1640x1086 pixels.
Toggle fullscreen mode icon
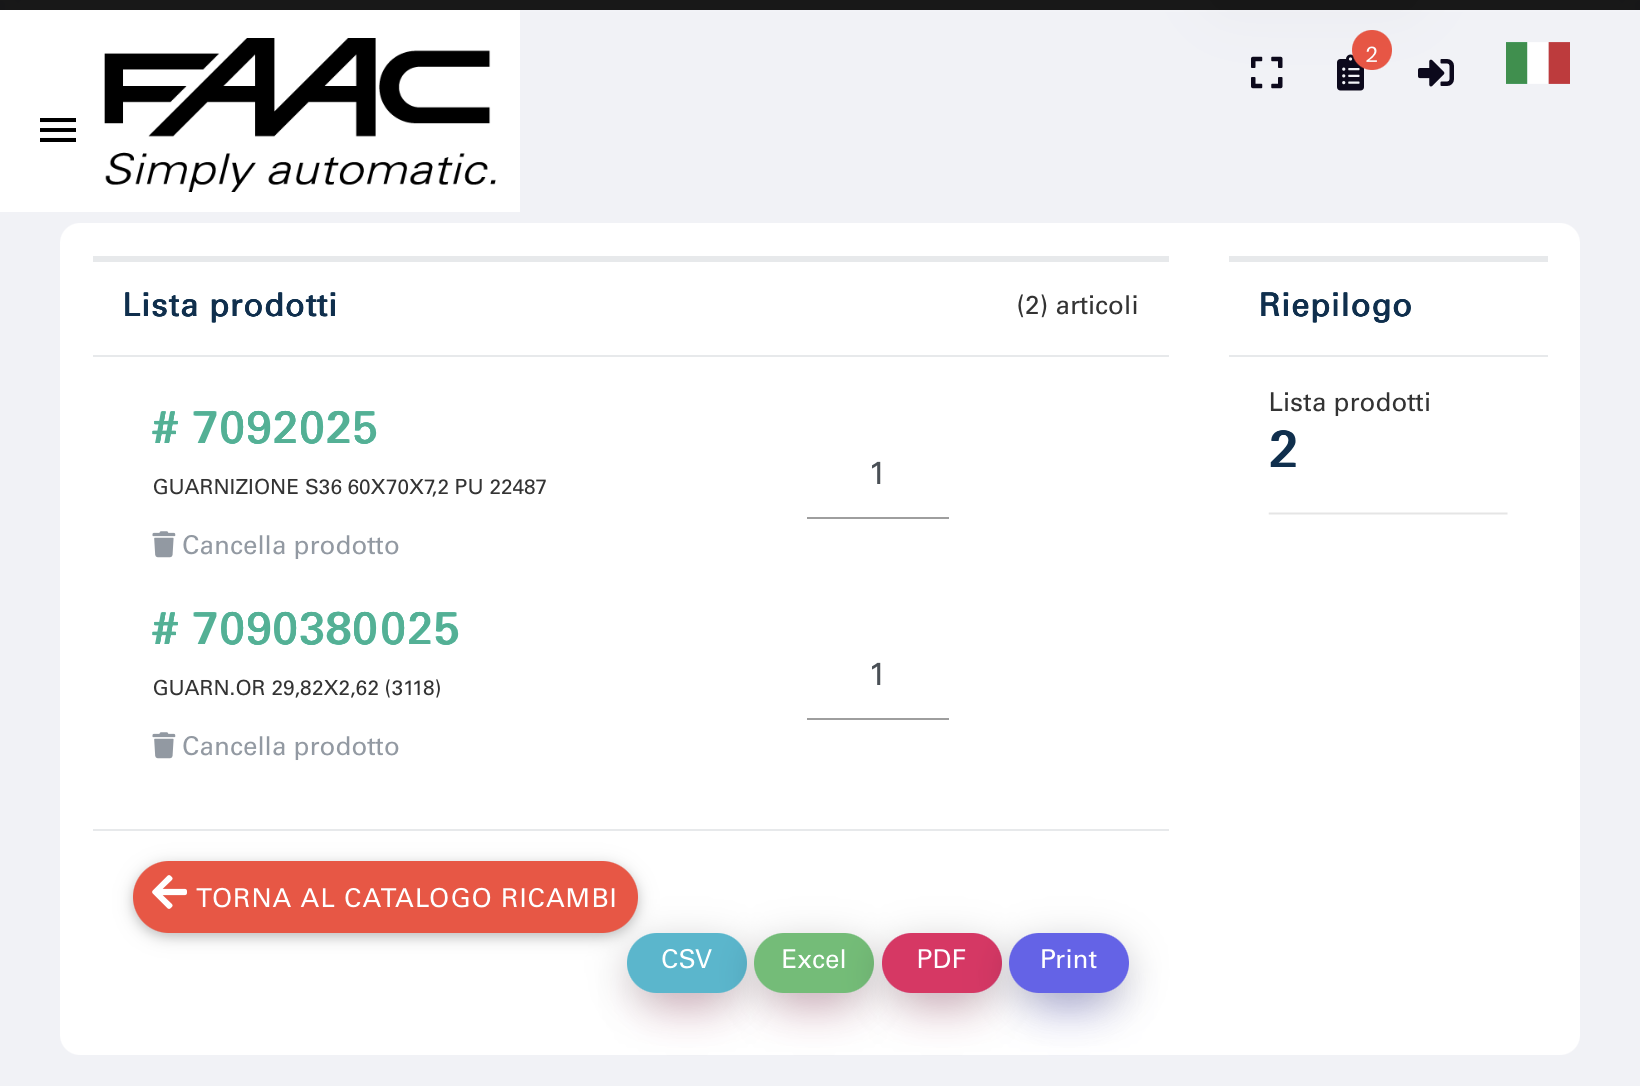[1266, 73]
